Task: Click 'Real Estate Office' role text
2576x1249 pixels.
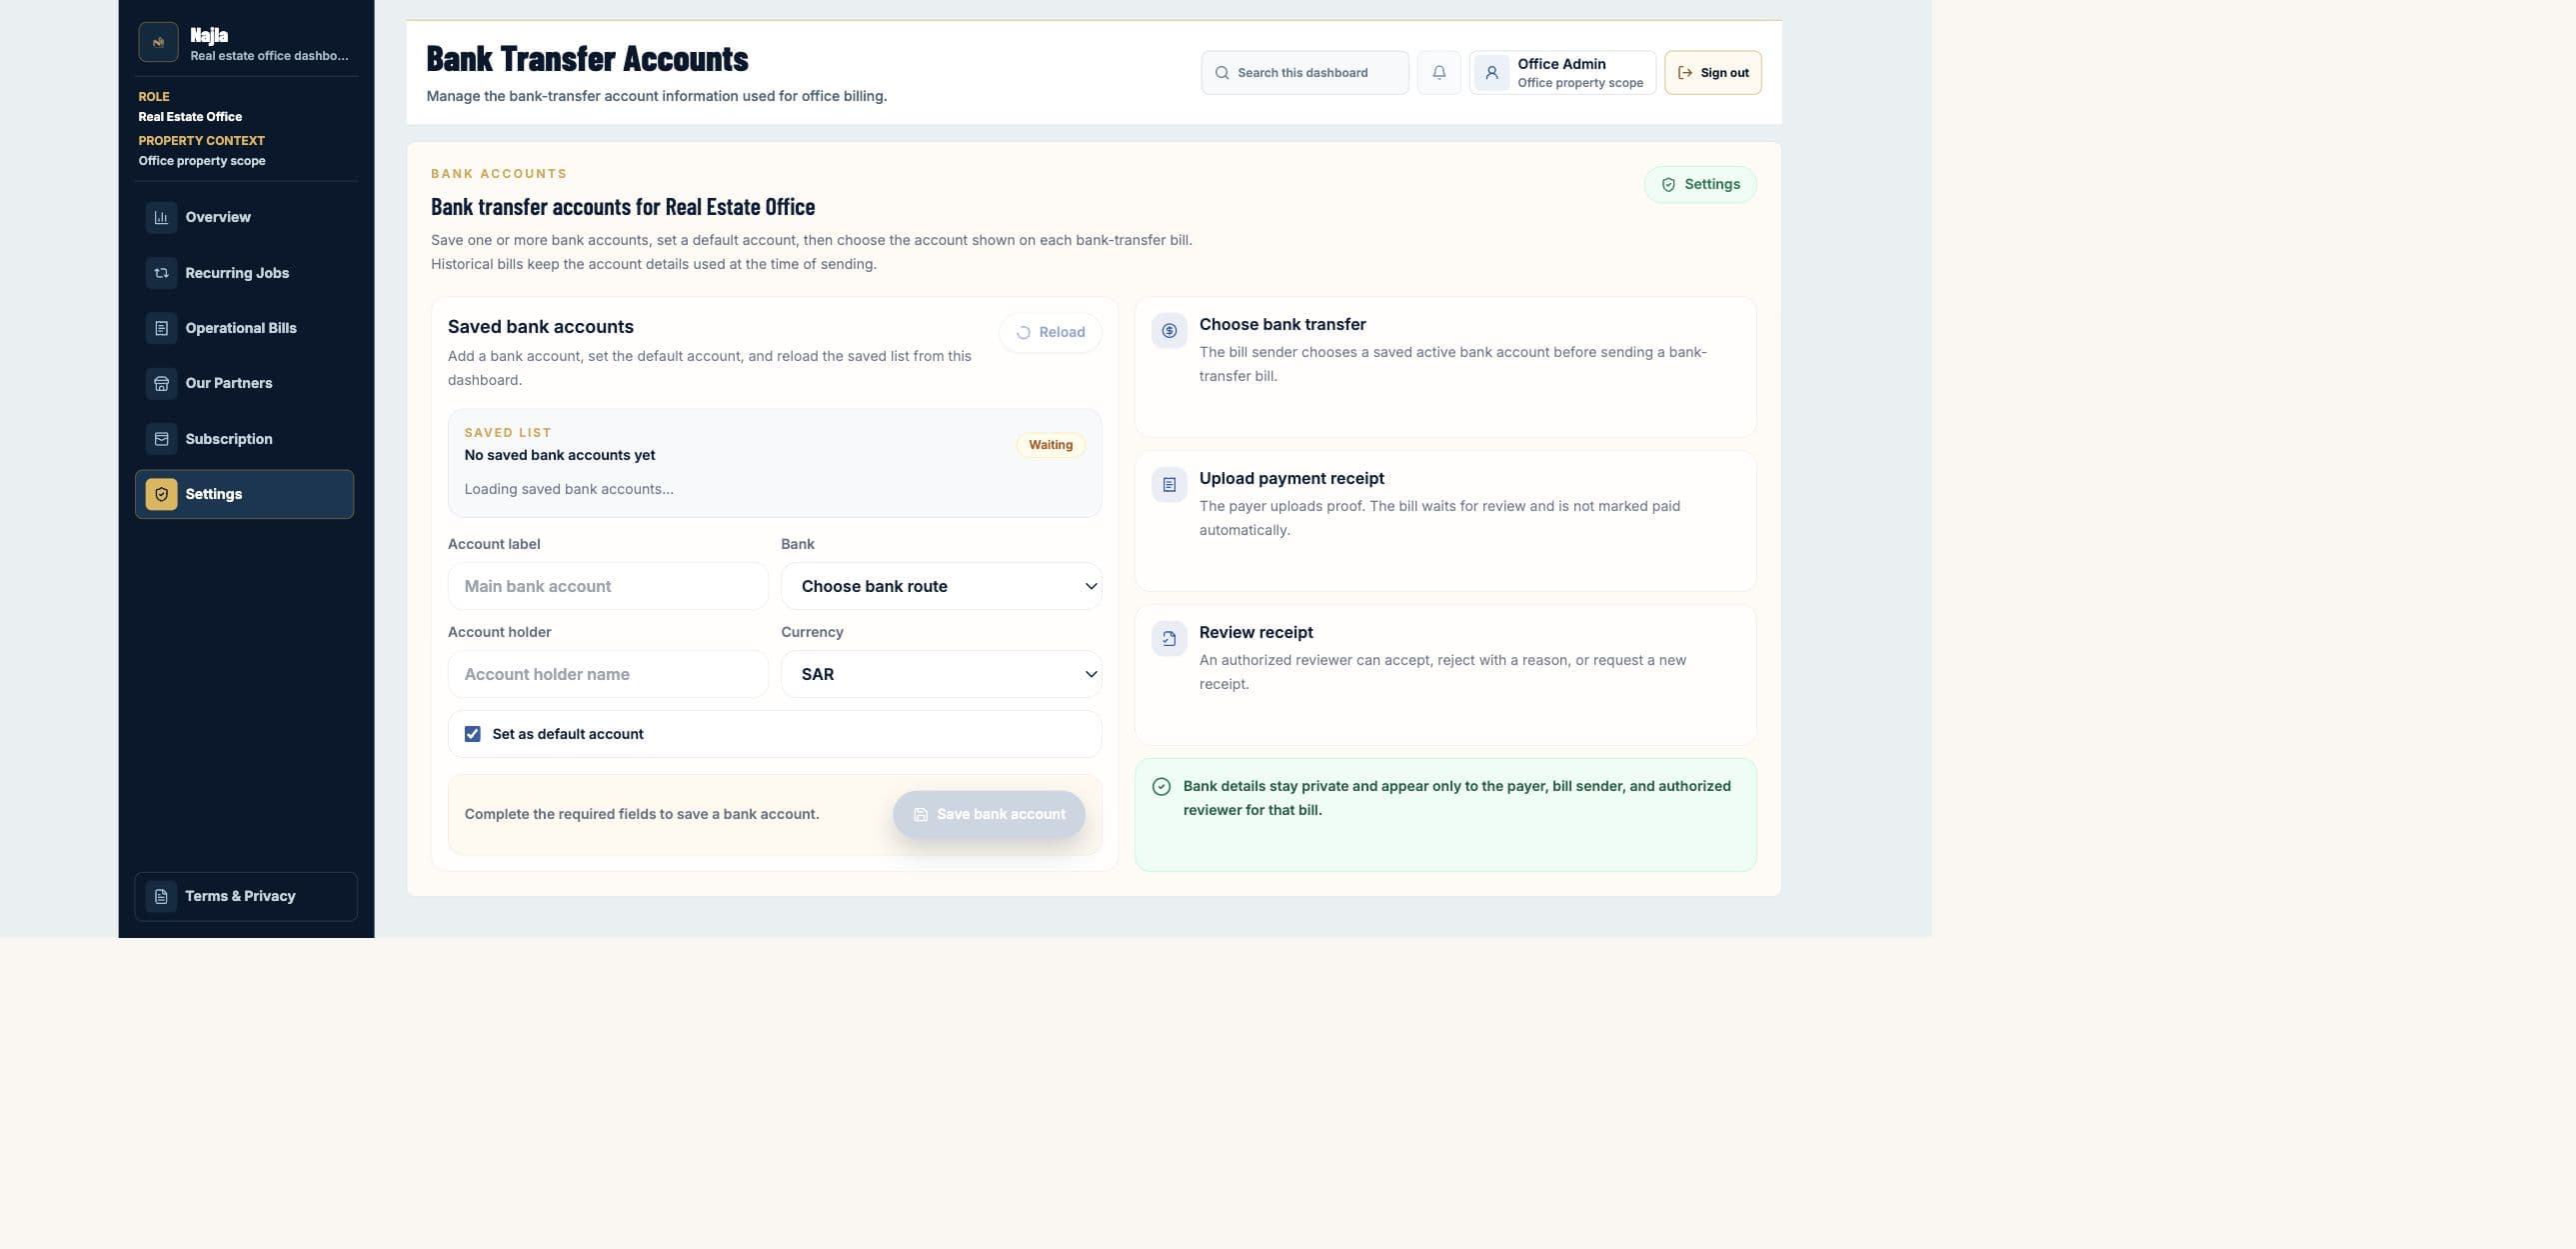Action: point(190,117)
